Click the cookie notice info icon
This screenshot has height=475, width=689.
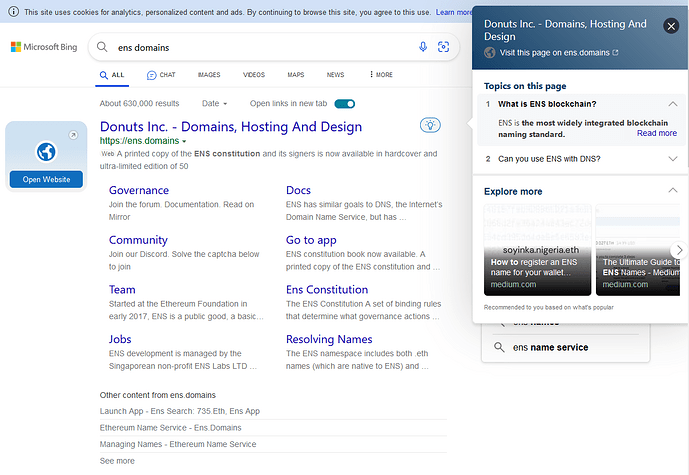point(14,12)
